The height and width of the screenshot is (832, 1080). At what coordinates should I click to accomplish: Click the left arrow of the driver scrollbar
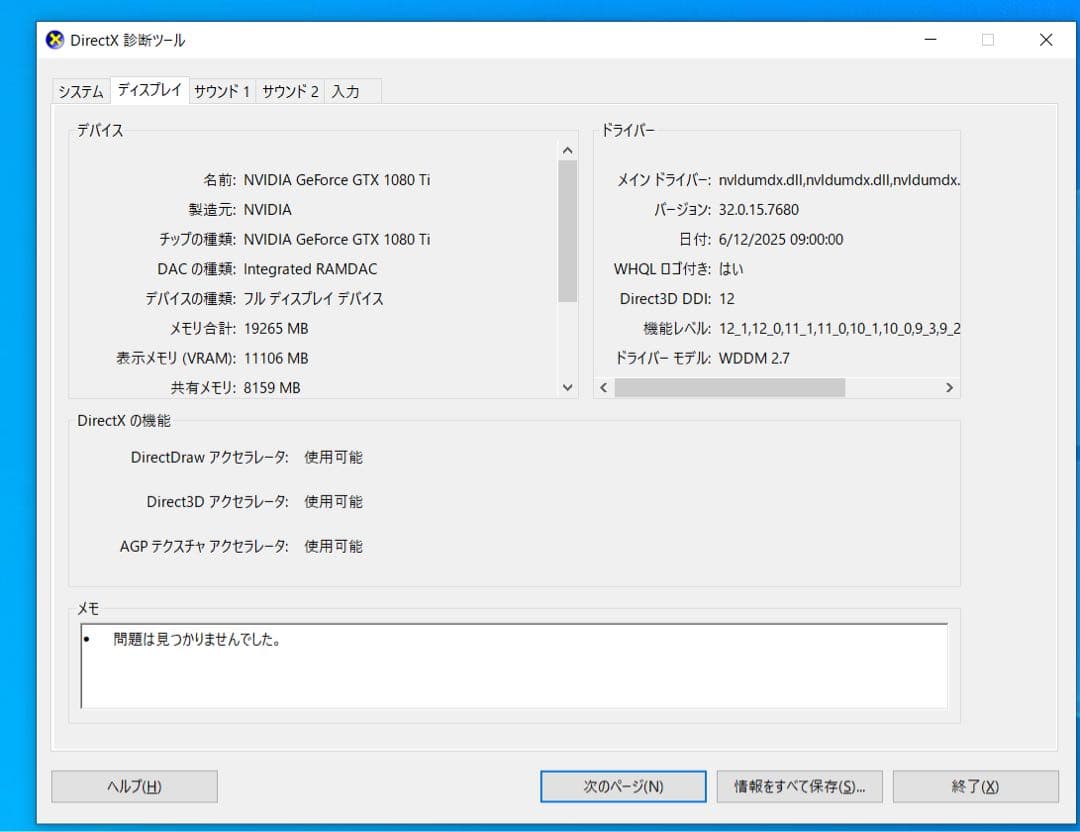pyautogui.click(x=603, y=387)
